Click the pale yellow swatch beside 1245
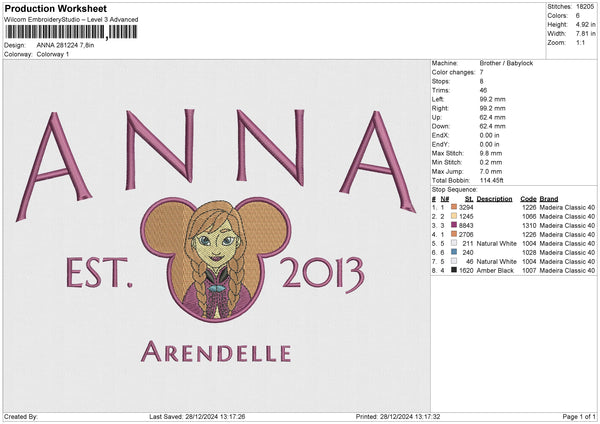600x424 pixels. click(454, 216)
